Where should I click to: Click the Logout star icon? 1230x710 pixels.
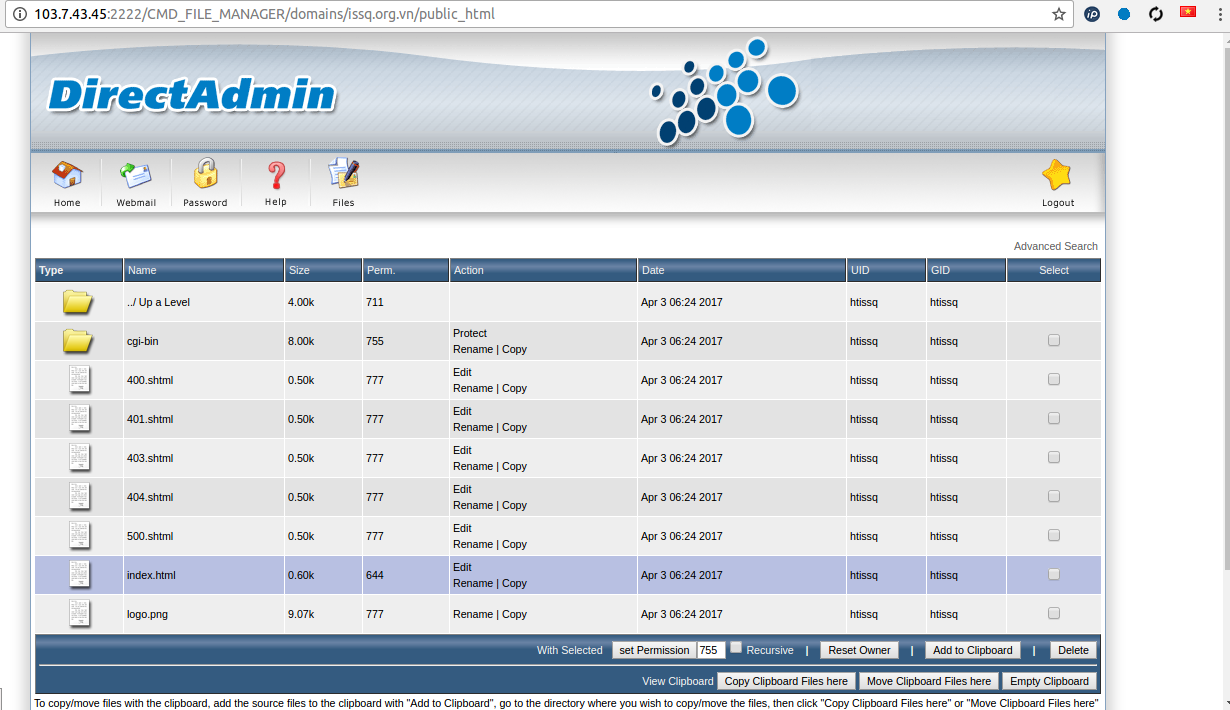click(x=1057, y=175)
